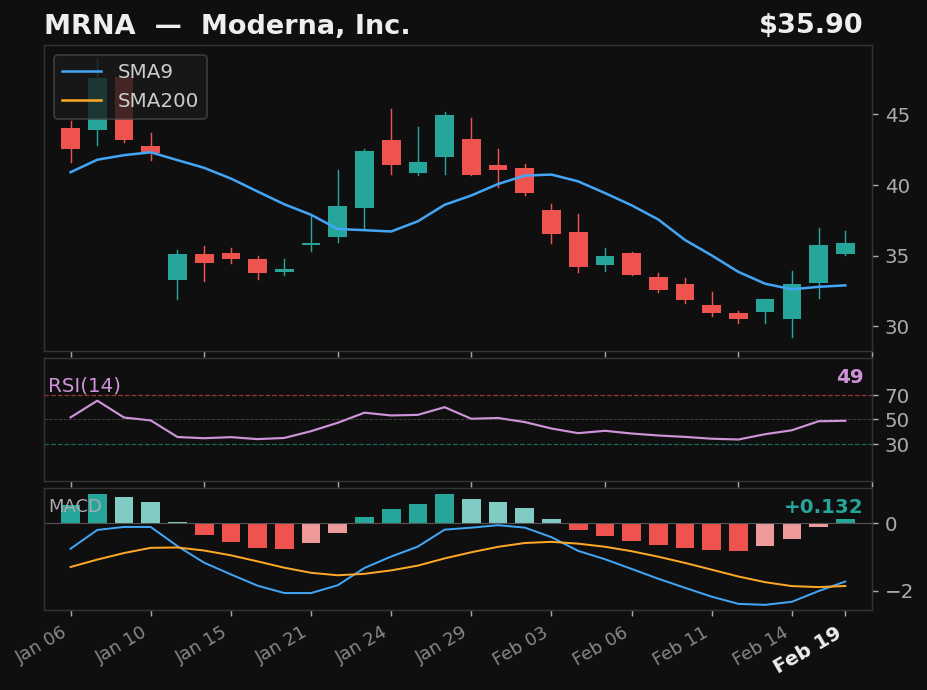Screen dimensions: 927x690
Task: Click the Jan 21 date label
Action: click(280, 645)
